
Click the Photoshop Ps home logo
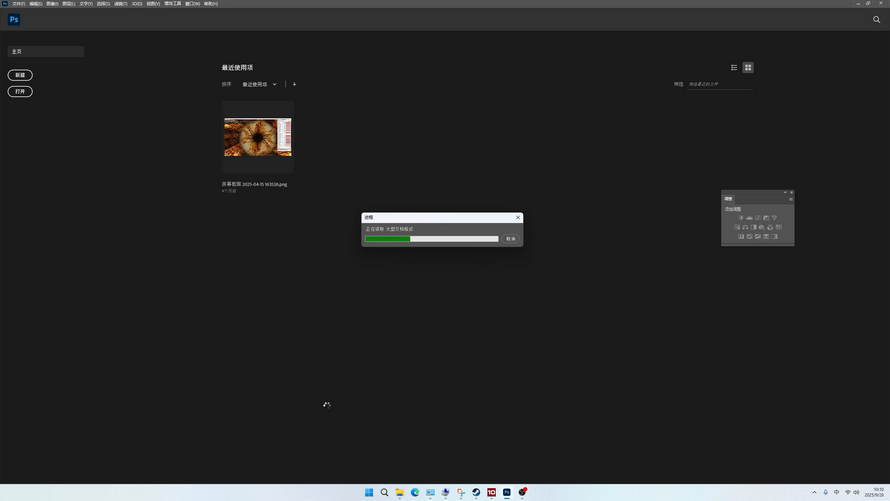click(14, 19)
